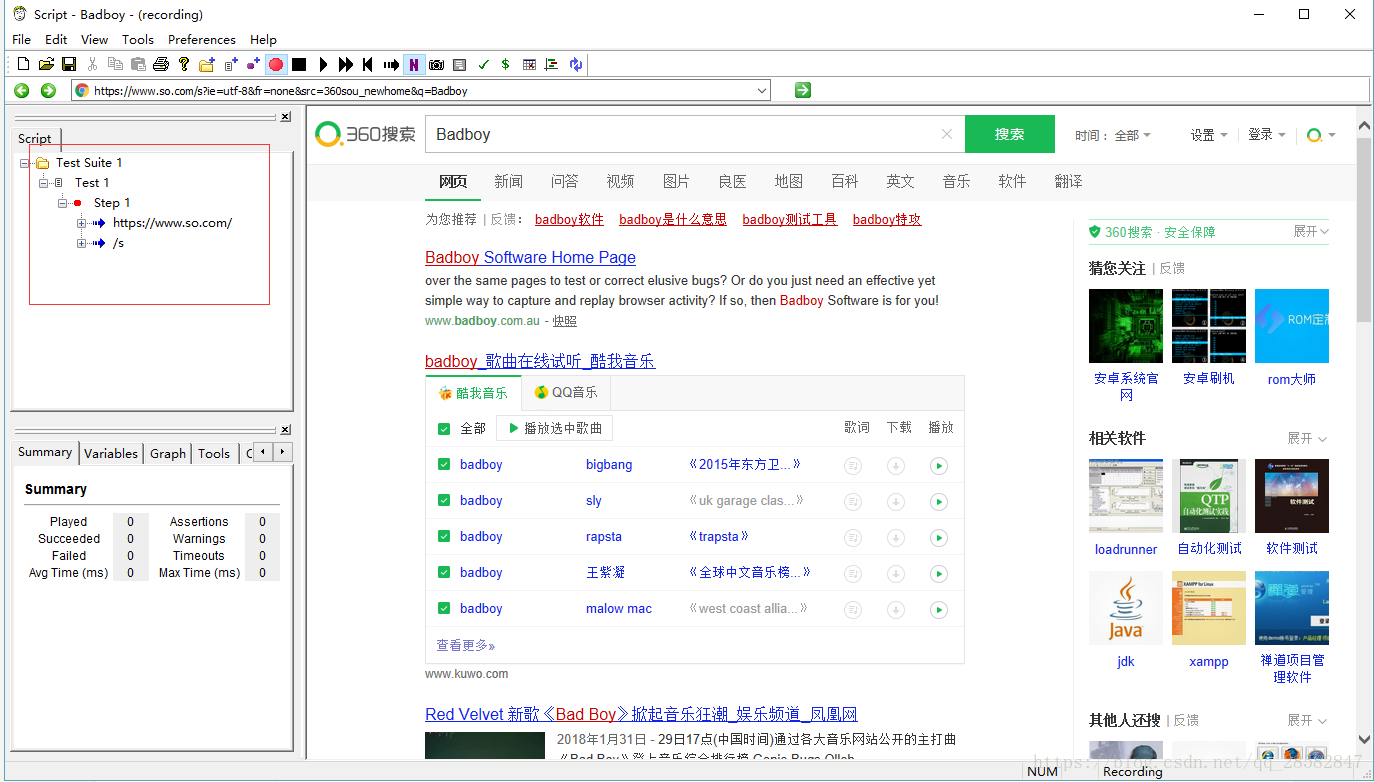This screenshot has height=782, width=1374.
Task: Uncheck the badboy malow mac song checkbox
Action: tap(444, 609)
